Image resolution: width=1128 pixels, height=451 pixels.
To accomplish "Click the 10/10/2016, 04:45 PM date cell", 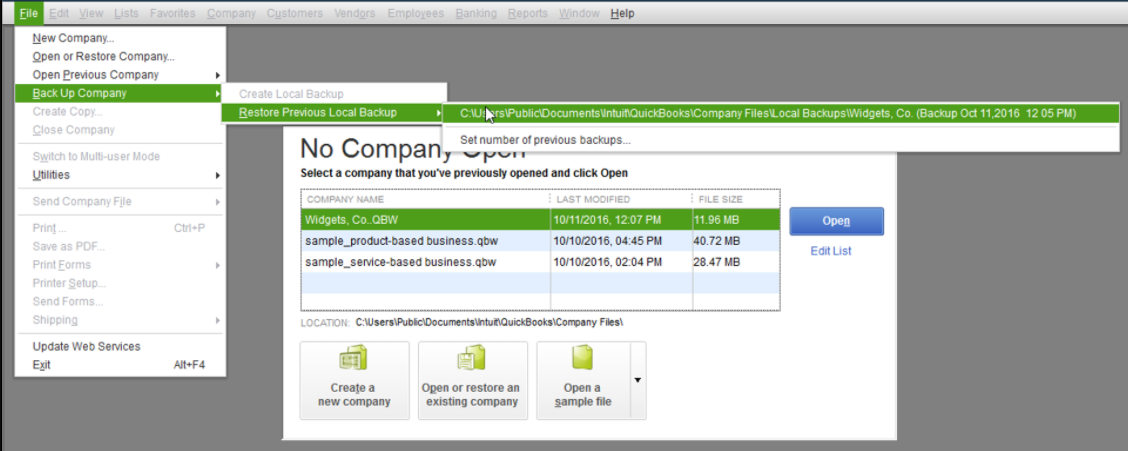I will [622, 241].
